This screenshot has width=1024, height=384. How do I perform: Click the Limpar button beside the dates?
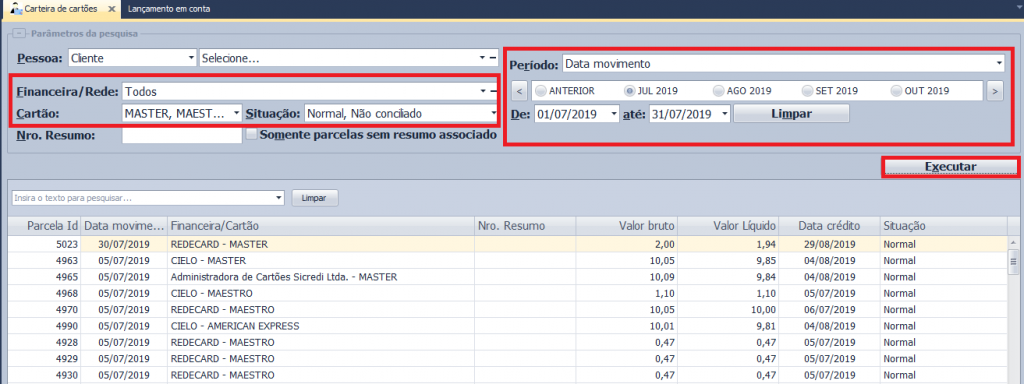tap(792, 114)
